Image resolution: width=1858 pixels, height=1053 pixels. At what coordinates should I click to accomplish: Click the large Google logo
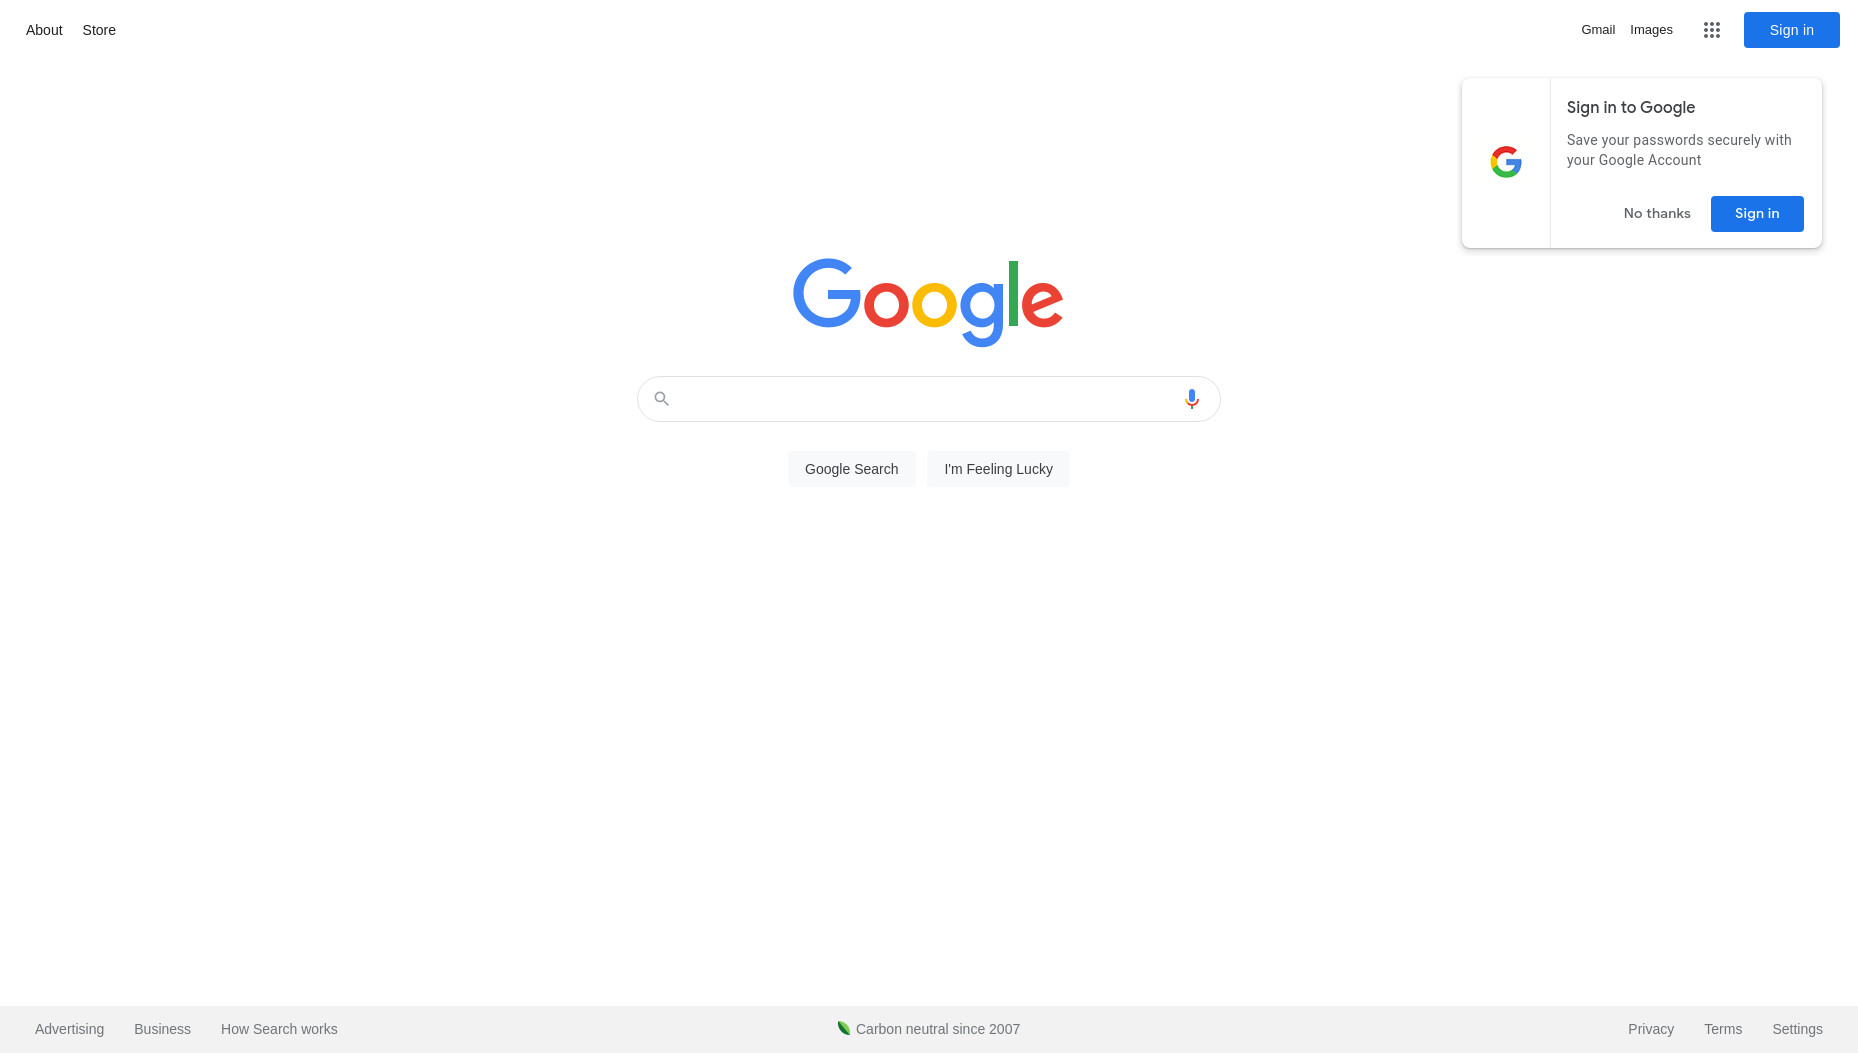928,302
